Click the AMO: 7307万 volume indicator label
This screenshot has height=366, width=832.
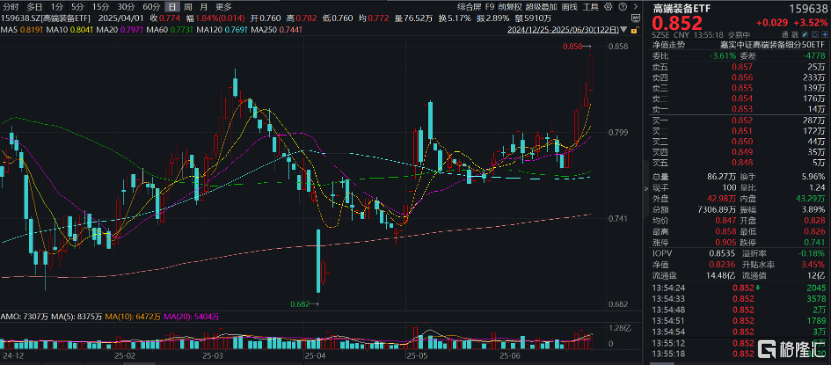(x=24, y=317)
